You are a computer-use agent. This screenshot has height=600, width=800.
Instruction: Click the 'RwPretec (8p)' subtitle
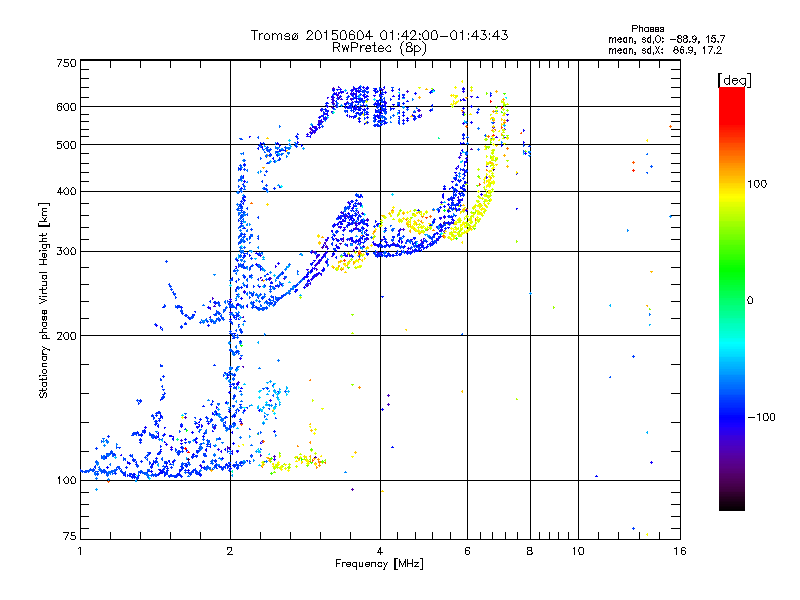point(379,48)
